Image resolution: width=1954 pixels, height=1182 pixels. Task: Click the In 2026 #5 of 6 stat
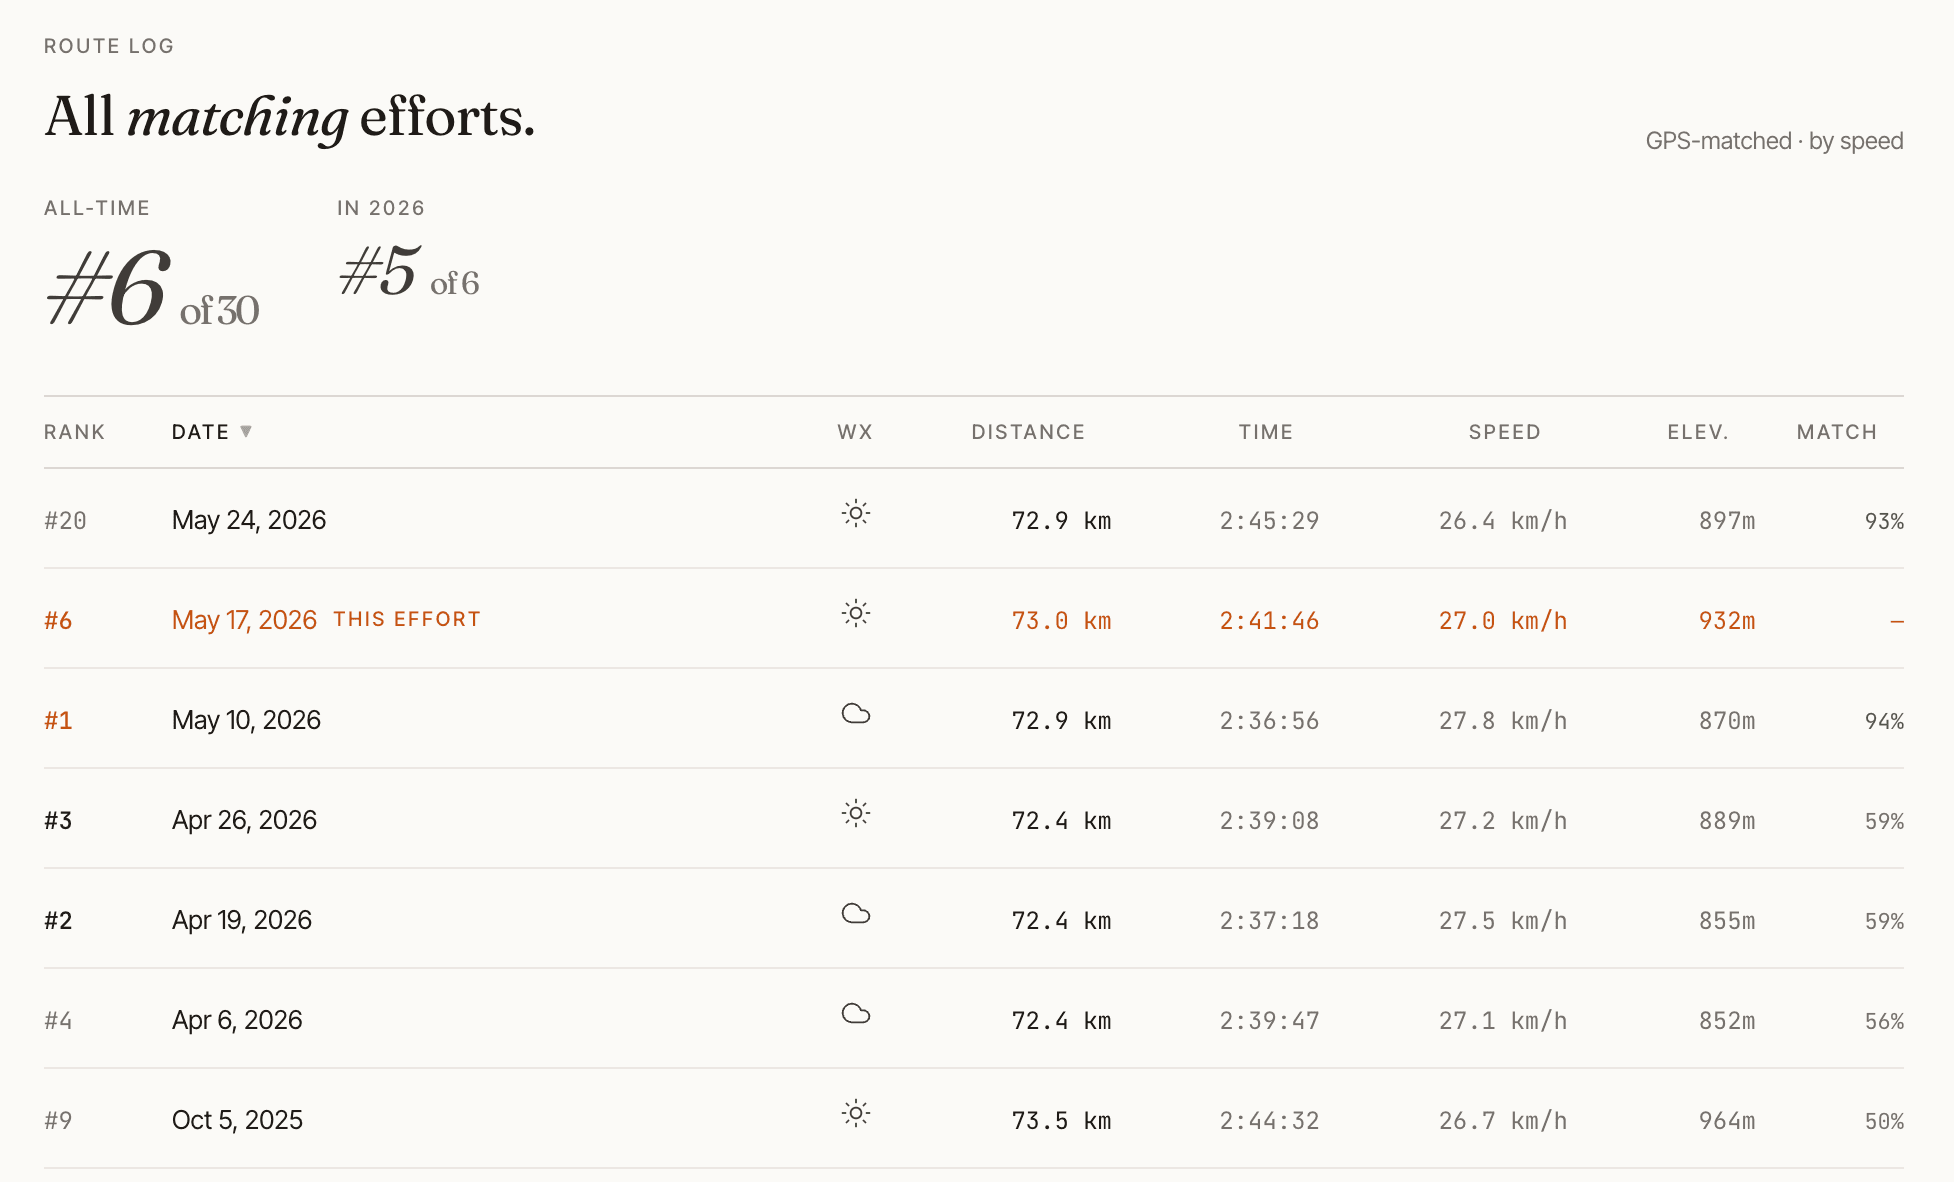[409, 272]
